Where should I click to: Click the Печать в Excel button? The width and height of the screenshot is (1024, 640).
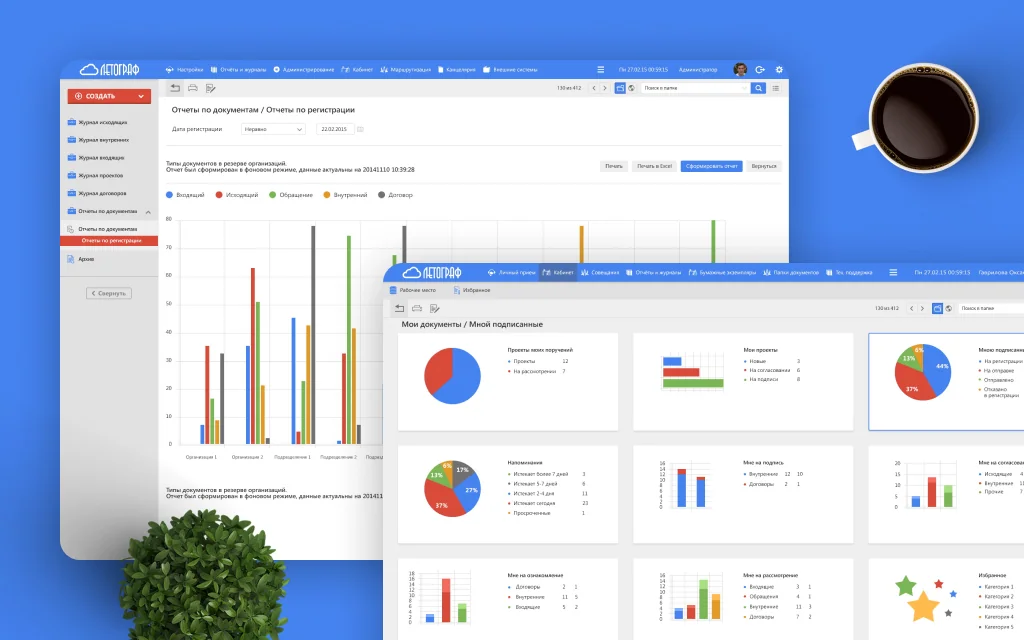point(654,167)
